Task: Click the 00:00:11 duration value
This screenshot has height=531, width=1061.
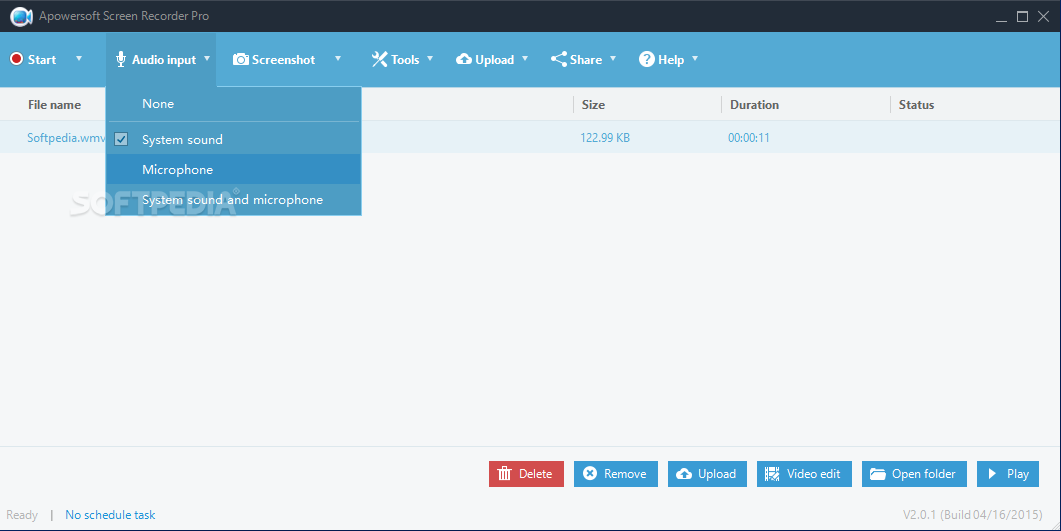Action: pos(749,138)
